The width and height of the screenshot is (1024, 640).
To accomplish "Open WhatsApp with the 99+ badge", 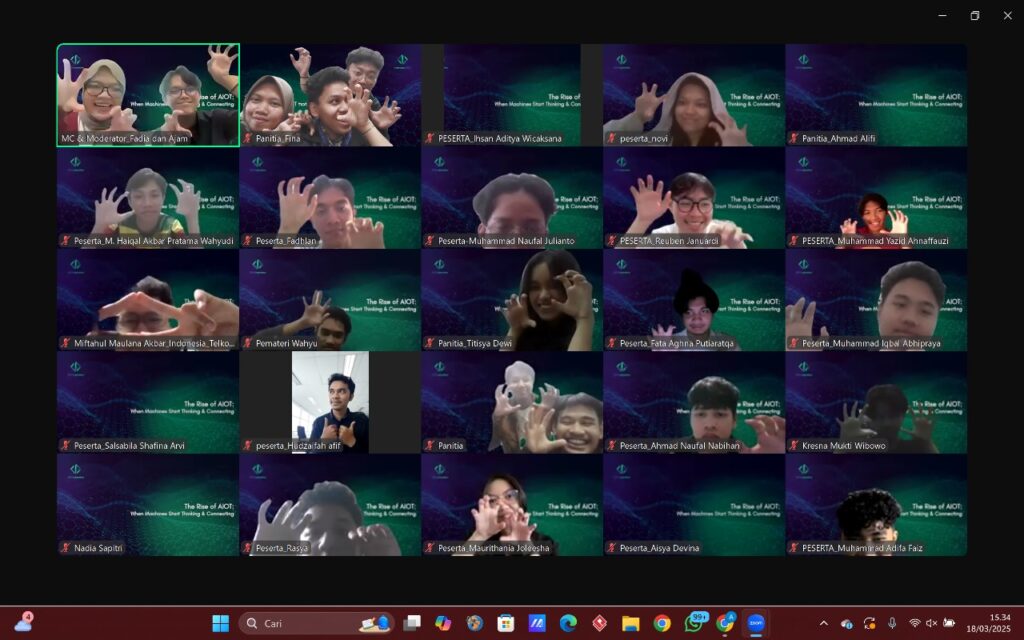I will coord(694,623).
